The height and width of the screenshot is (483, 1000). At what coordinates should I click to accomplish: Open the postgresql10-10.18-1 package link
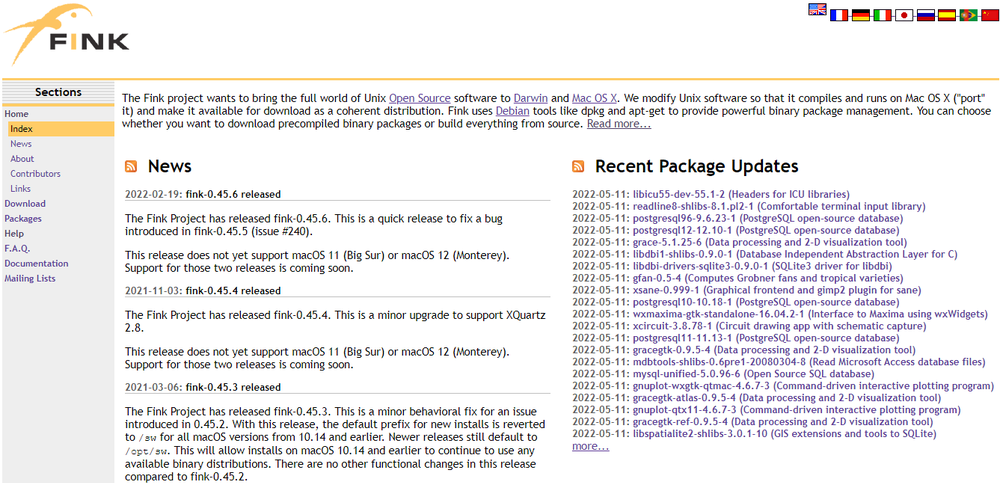(766, 302)
